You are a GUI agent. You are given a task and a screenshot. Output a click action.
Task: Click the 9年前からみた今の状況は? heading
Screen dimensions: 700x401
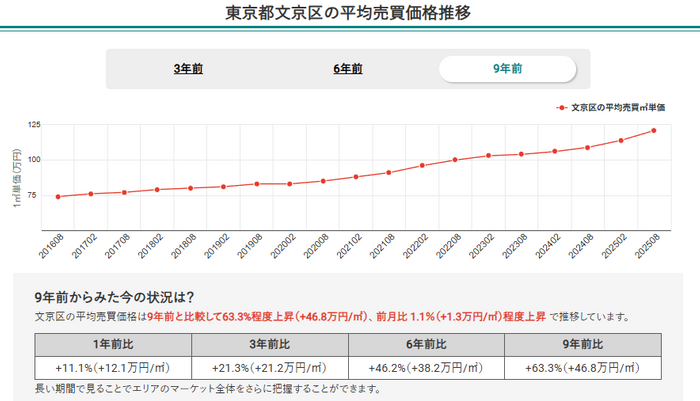click(x=114, y=297)
